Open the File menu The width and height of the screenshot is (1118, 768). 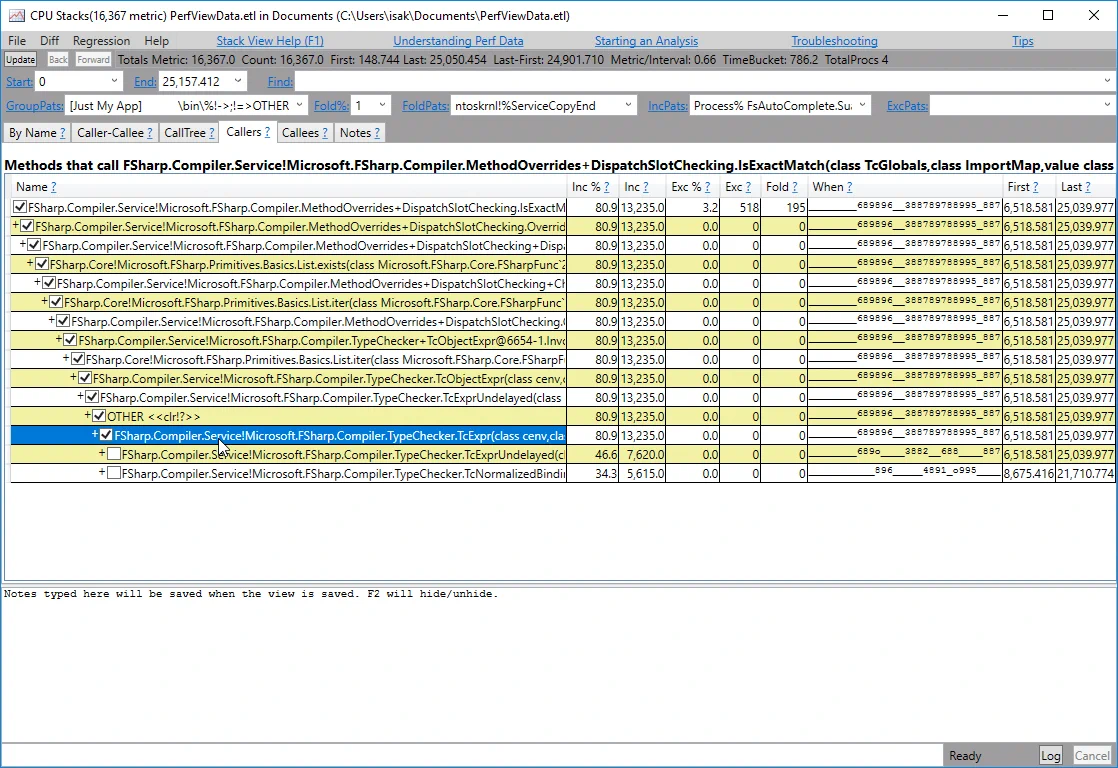pyautogui.click(x=16, y=41)
